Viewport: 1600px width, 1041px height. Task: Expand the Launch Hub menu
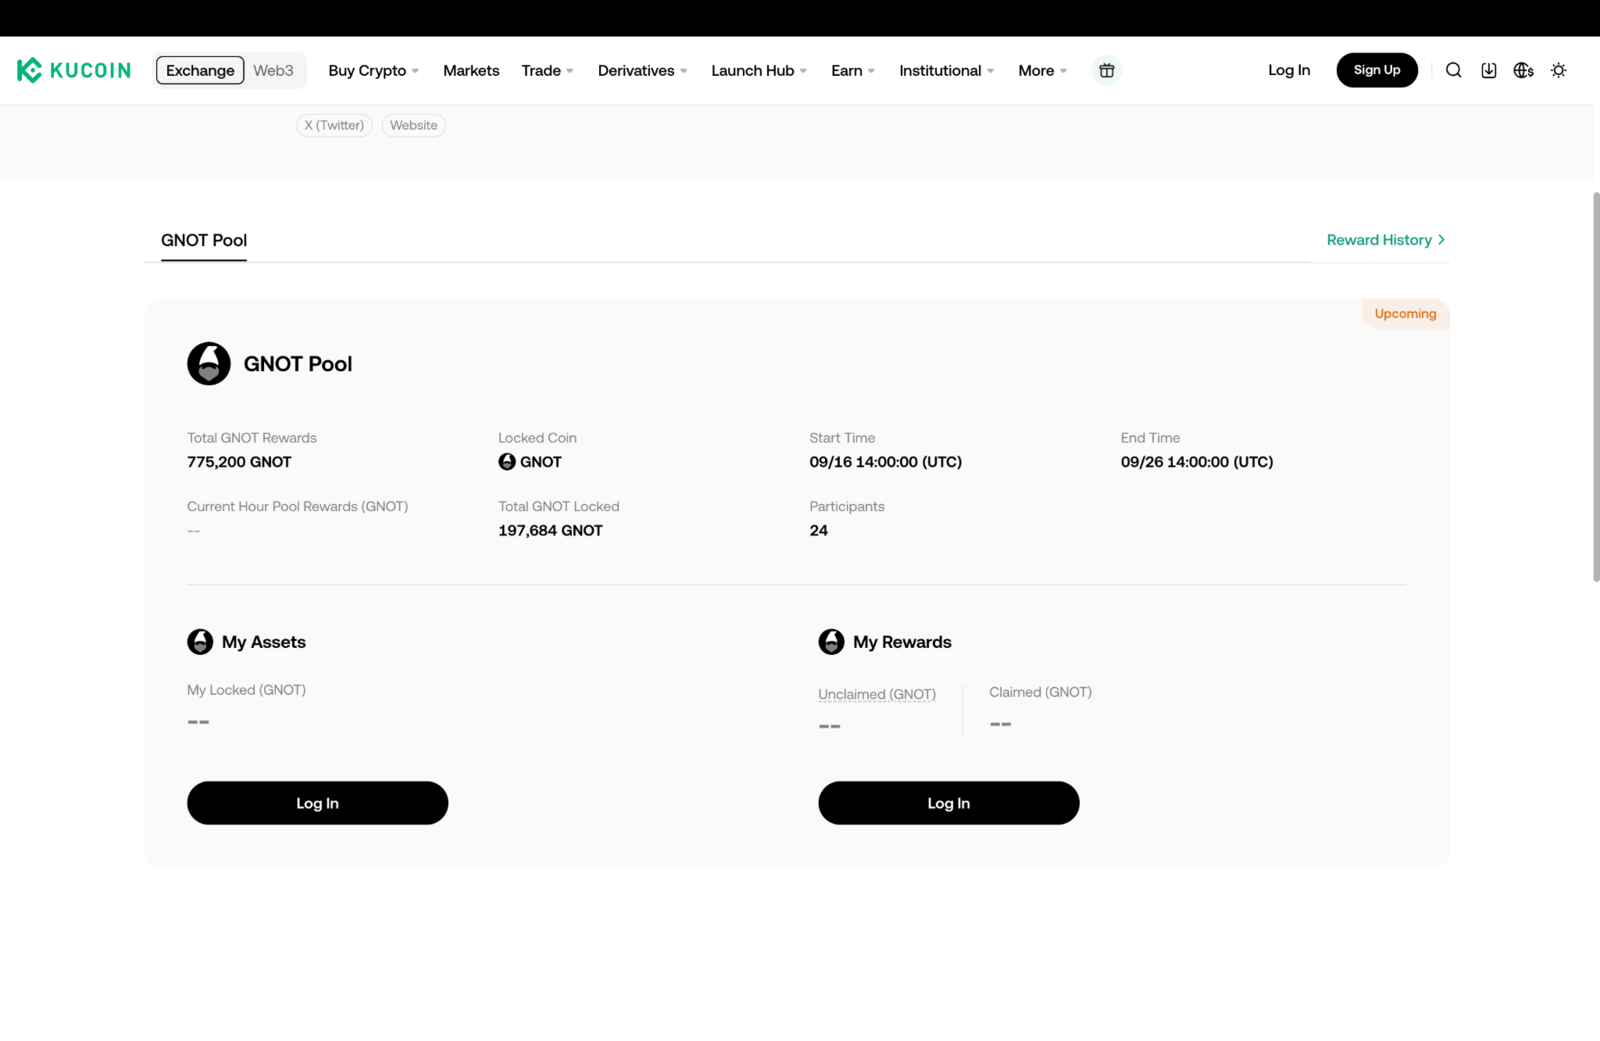click(759, 70)
